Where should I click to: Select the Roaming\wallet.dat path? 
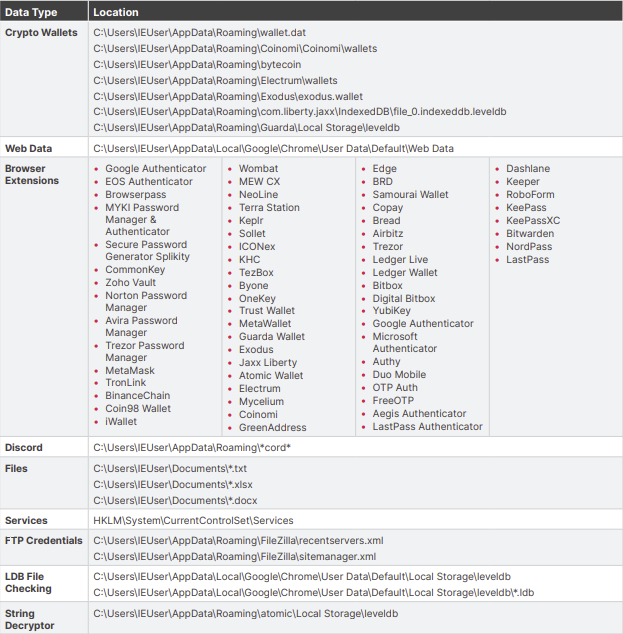(199, 32)
